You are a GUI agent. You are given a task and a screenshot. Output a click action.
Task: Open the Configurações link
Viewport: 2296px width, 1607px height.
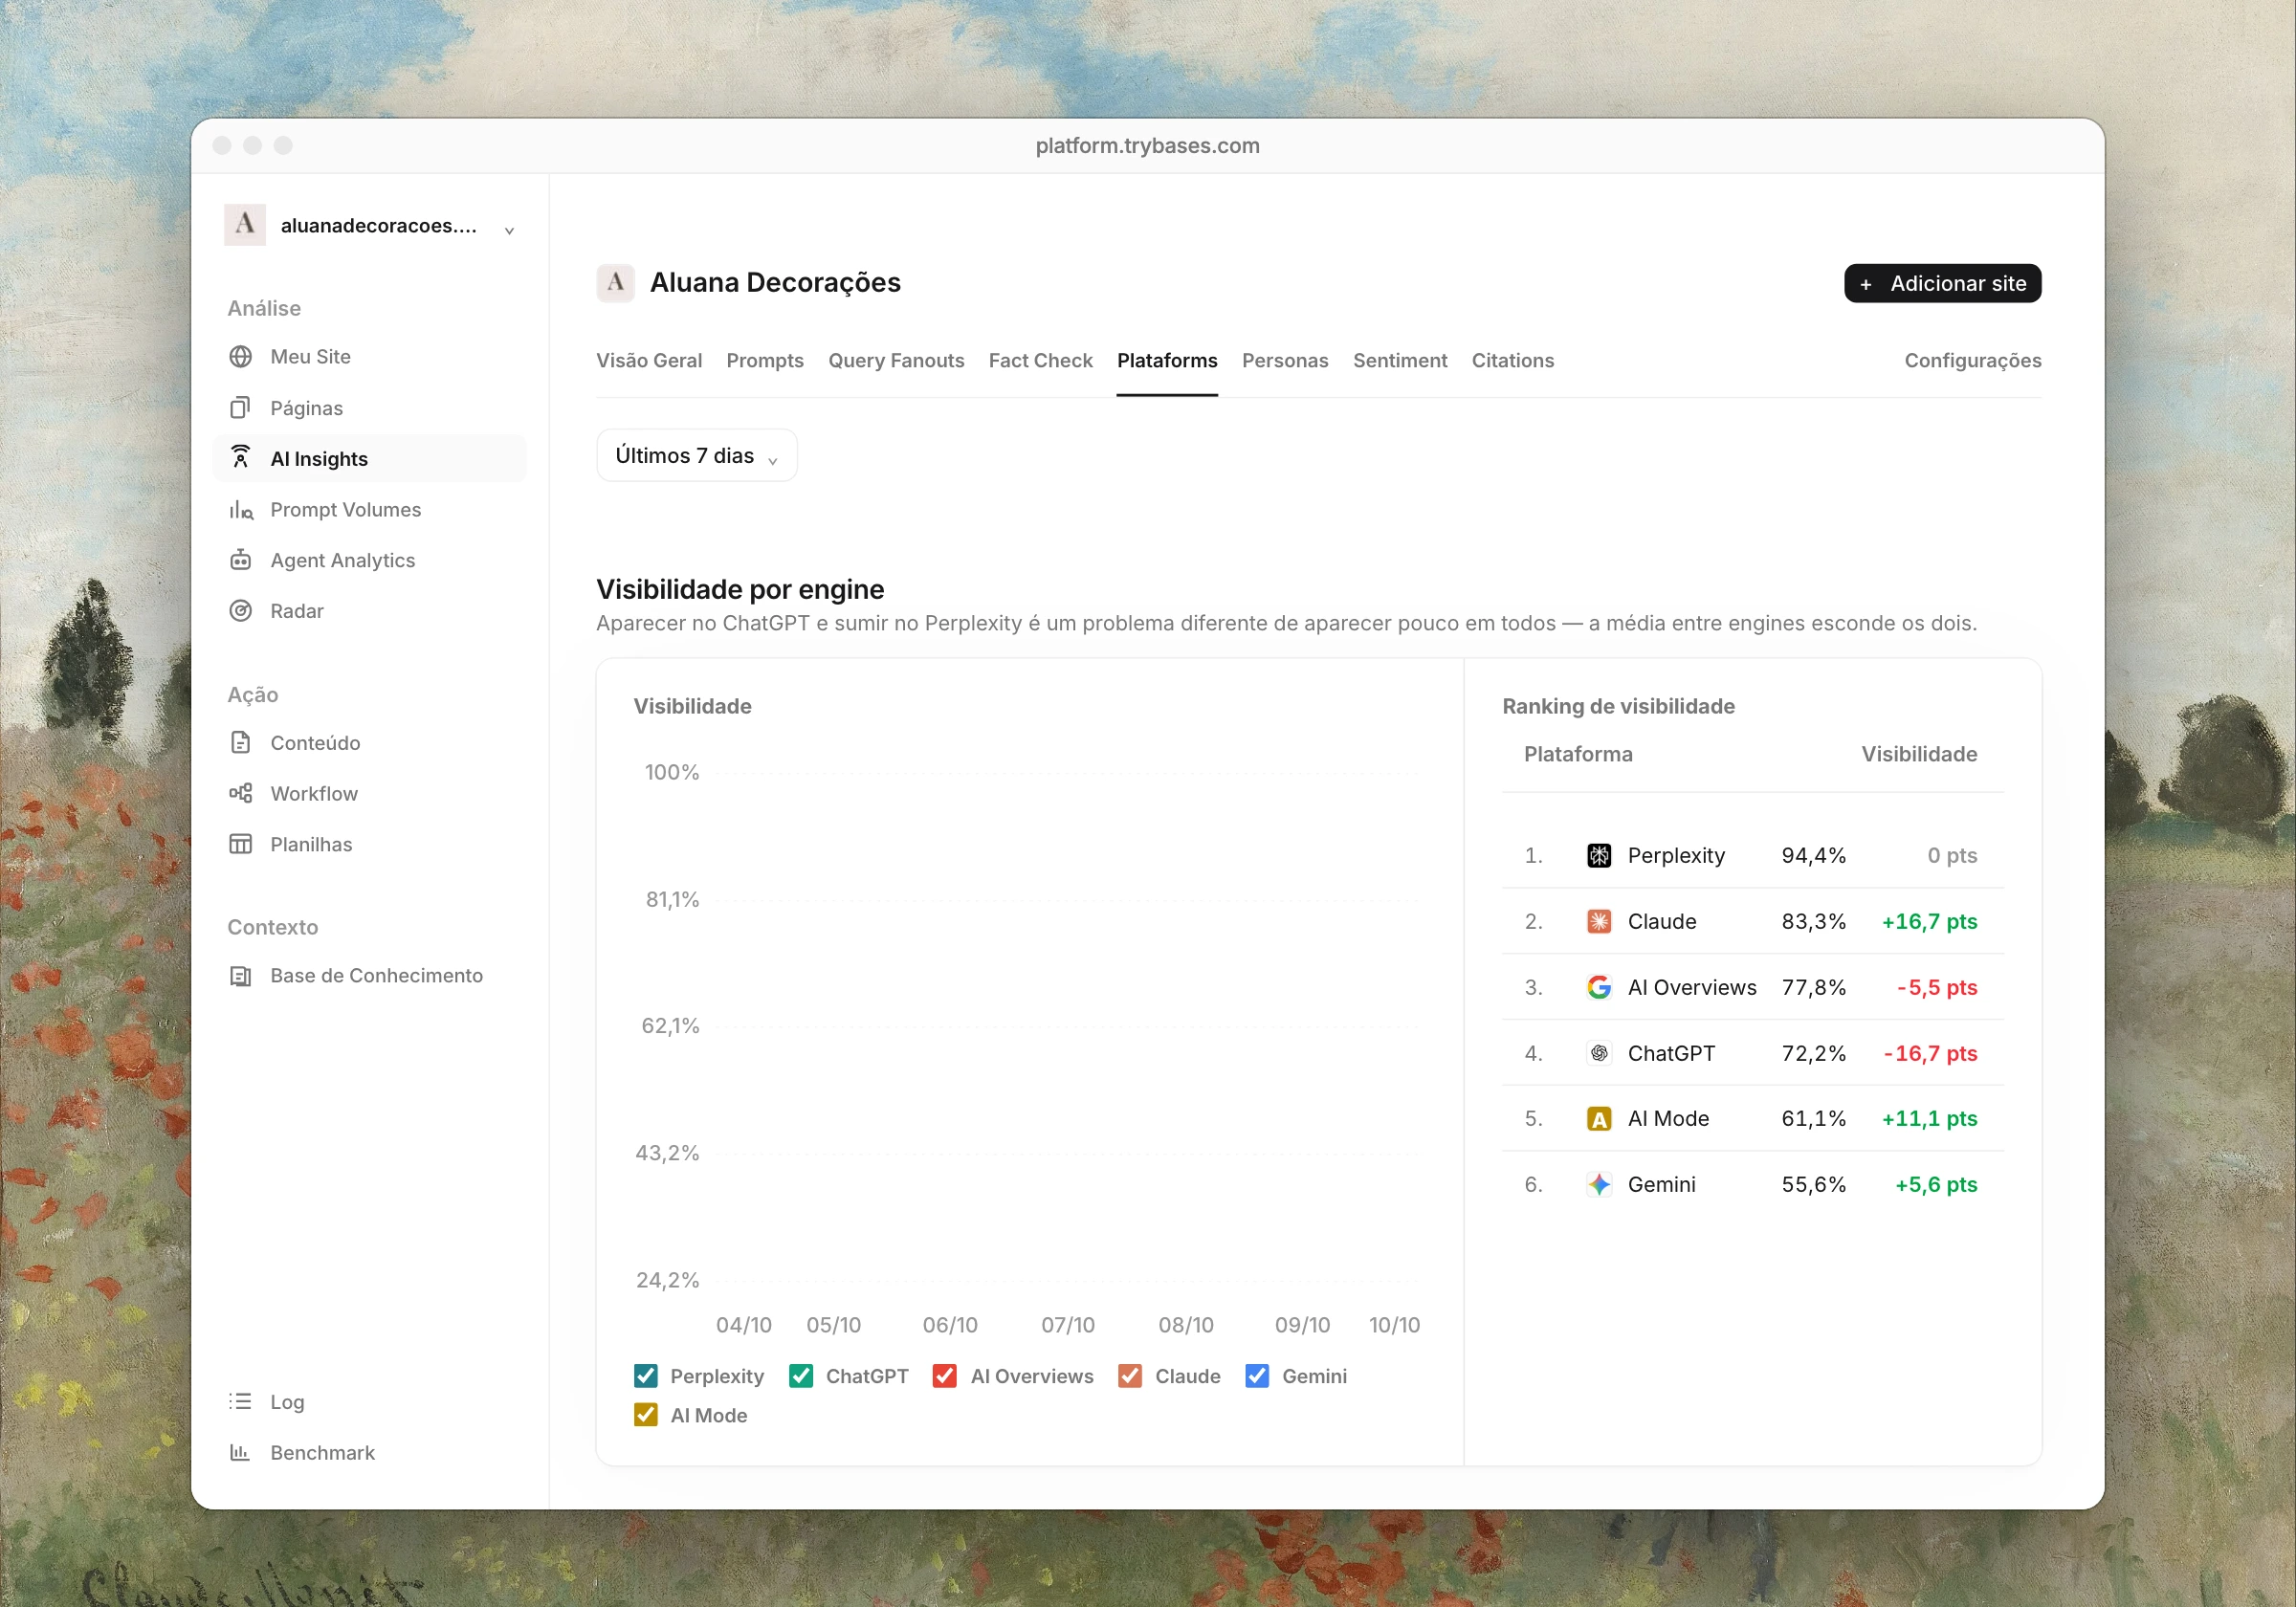click(1972, 361)
